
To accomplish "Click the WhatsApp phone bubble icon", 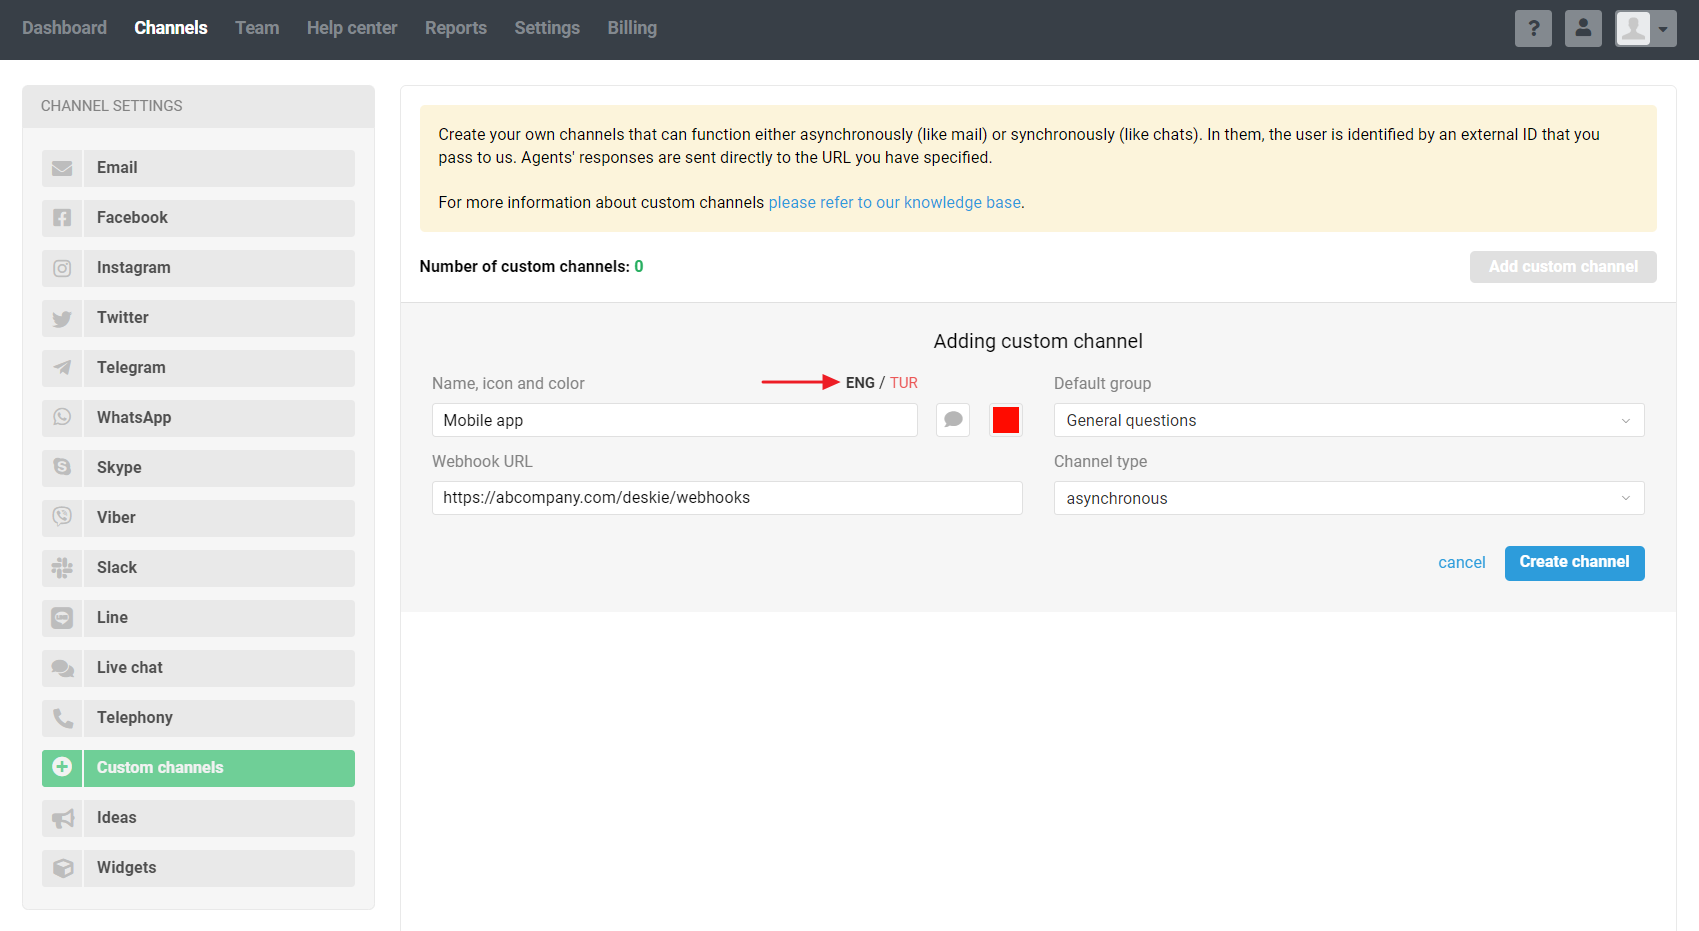I will pos(62,418).
